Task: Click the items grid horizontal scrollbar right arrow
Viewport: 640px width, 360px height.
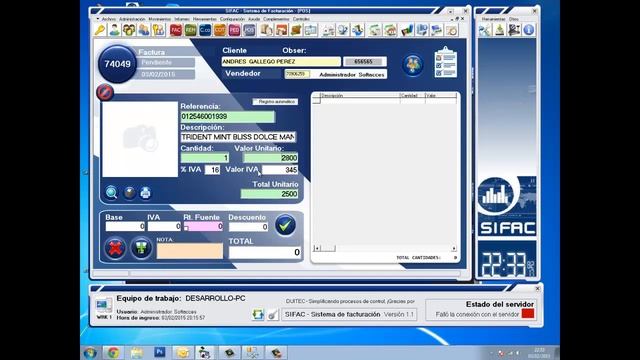Action: [x=454, y=248]
